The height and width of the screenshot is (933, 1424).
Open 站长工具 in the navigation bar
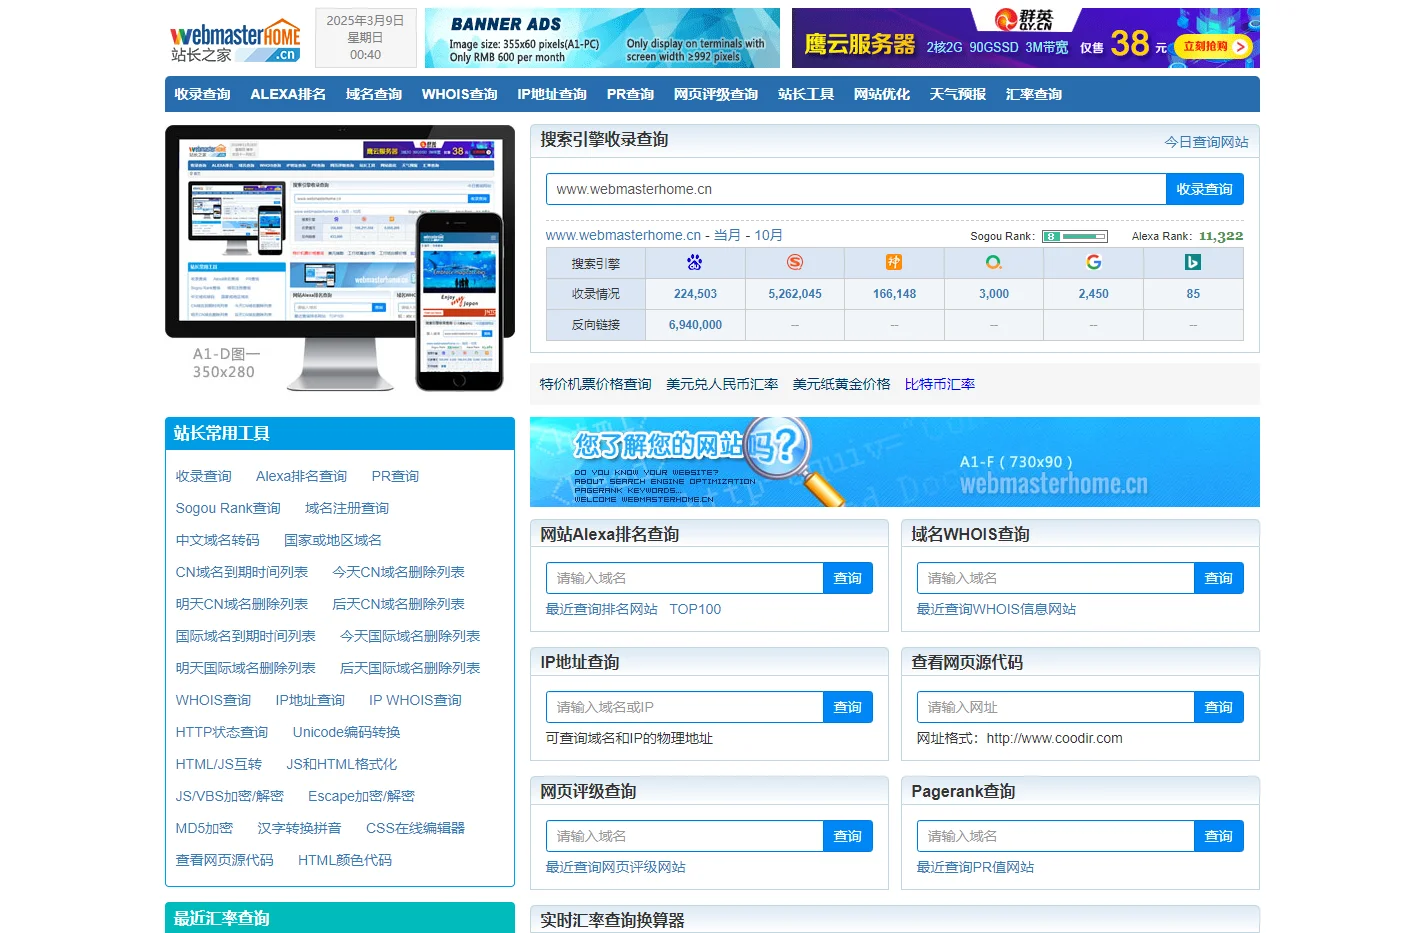[x=806, y=94]
